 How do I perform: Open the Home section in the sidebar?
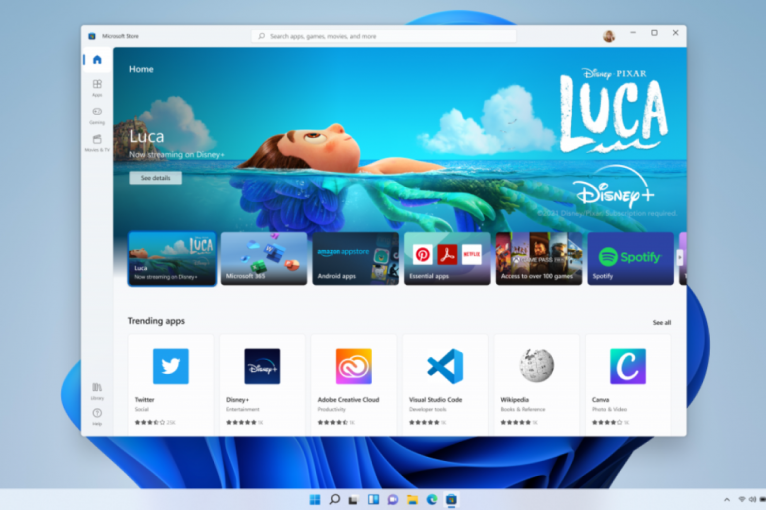click(97, 60)
